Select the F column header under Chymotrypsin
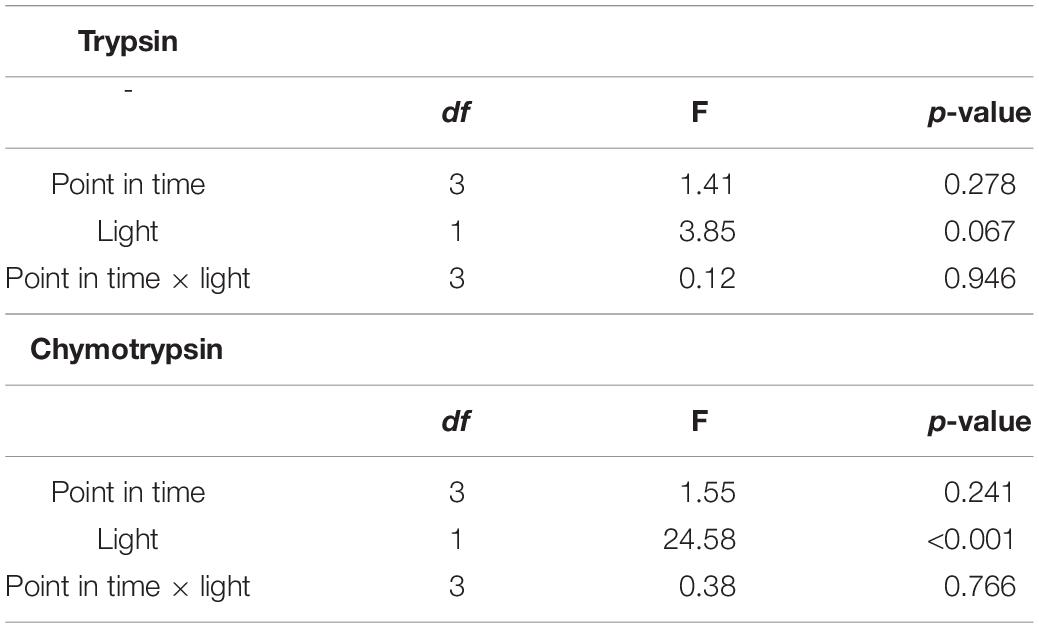Viewport: 1039px width, 628px height. [x=699, y=421]
